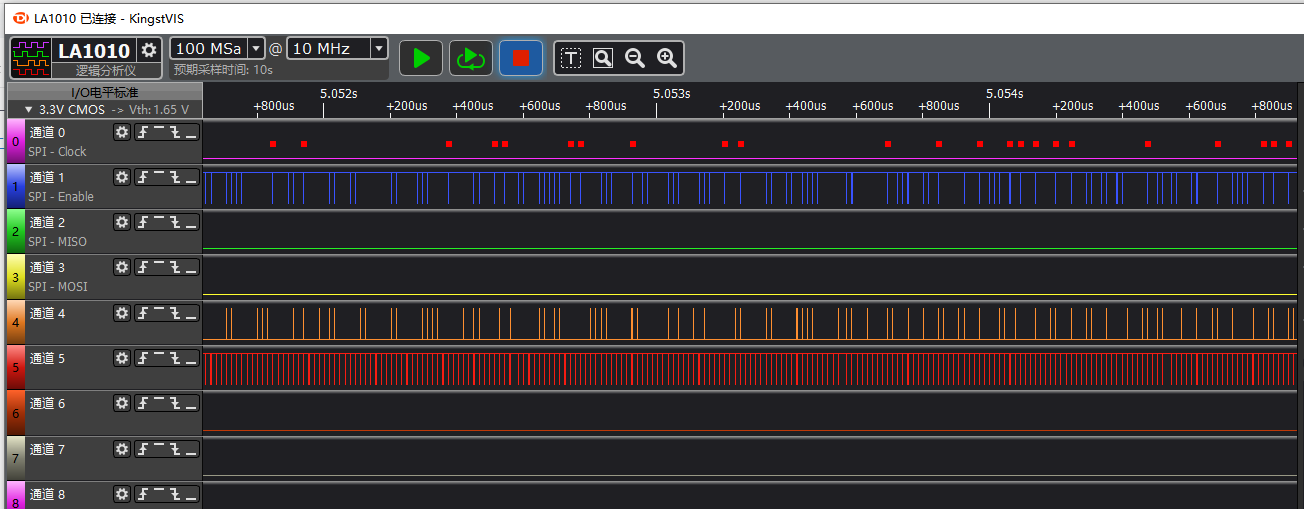Open settings gear for 通道 8
This screenshot has height=509, width=1304.
tap(122, 494)
